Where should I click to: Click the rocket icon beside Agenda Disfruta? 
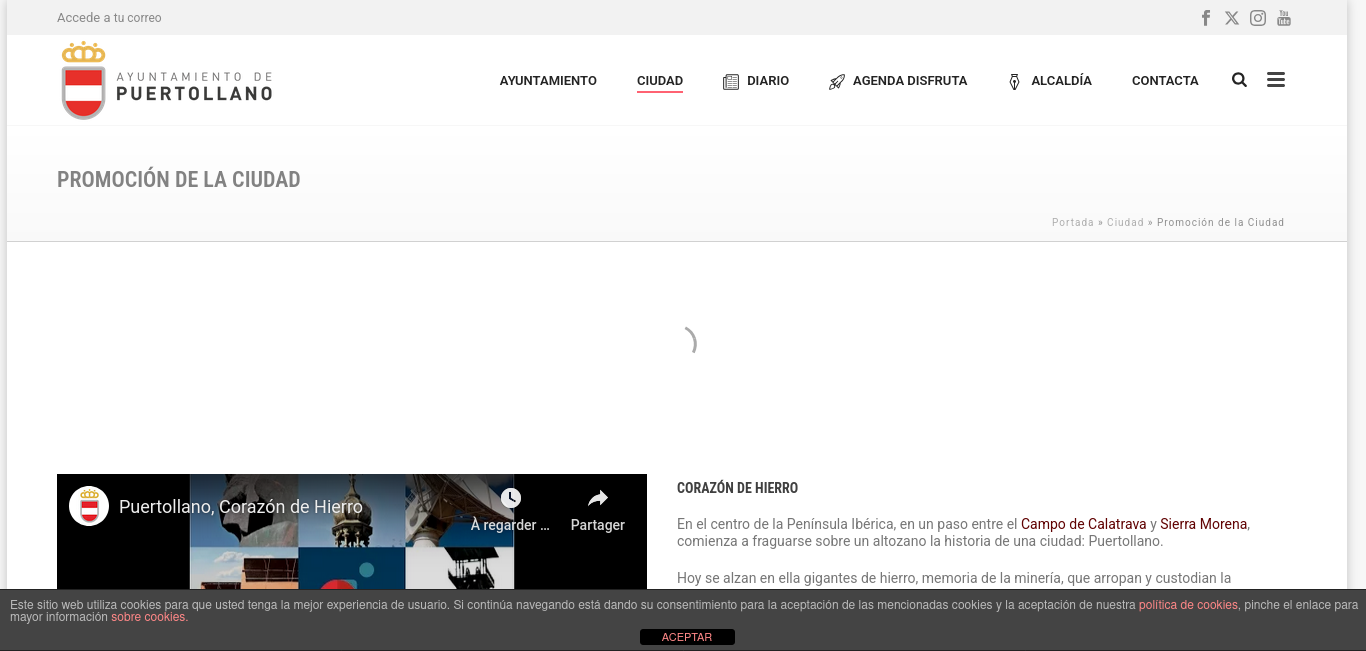tap(837, 82)
